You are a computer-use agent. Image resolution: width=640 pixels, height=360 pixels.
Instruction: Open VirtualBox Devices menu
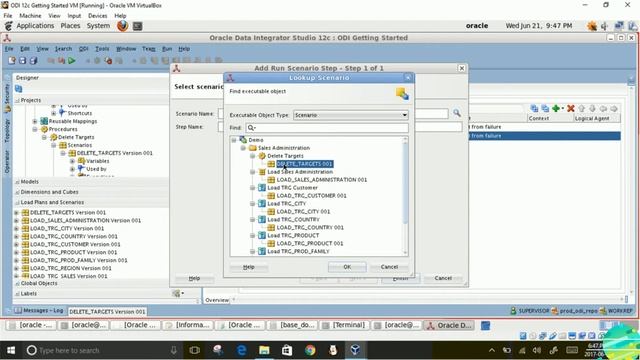point(98,16)
